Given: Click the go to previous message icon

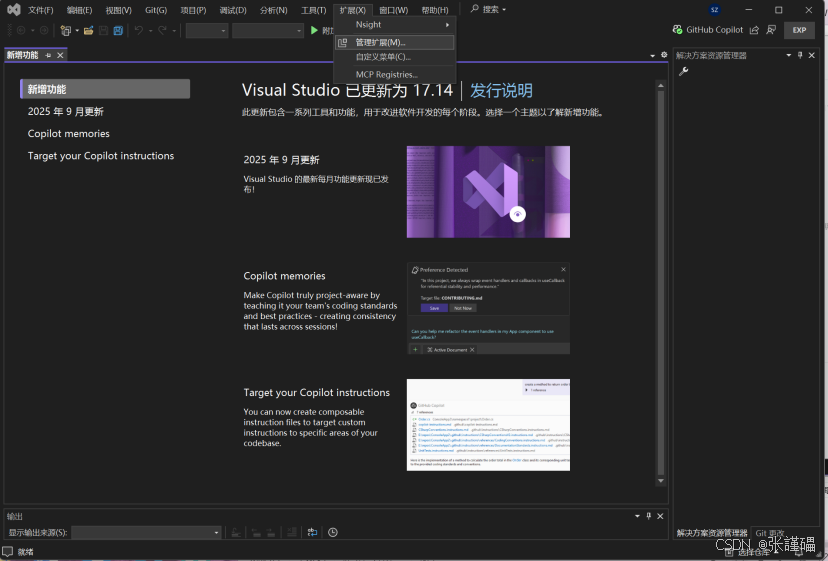Looking at the screenshot, I should pyautogui.click(x=256, y=532).
